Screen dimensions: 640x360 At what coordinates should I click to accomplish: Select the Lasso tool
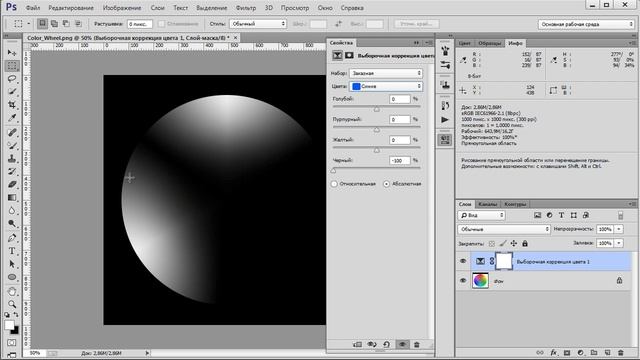coord(12,78)
